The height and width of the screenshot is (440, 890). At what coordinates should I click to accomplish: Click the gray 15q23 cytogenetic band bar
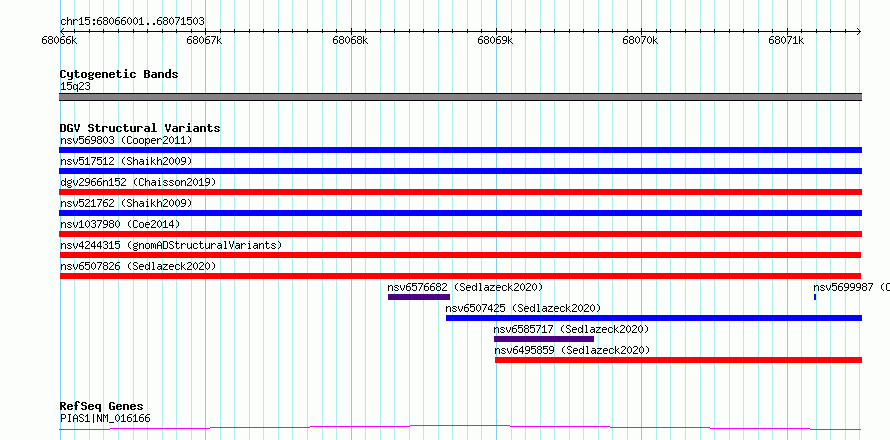[x=460, y=97]
